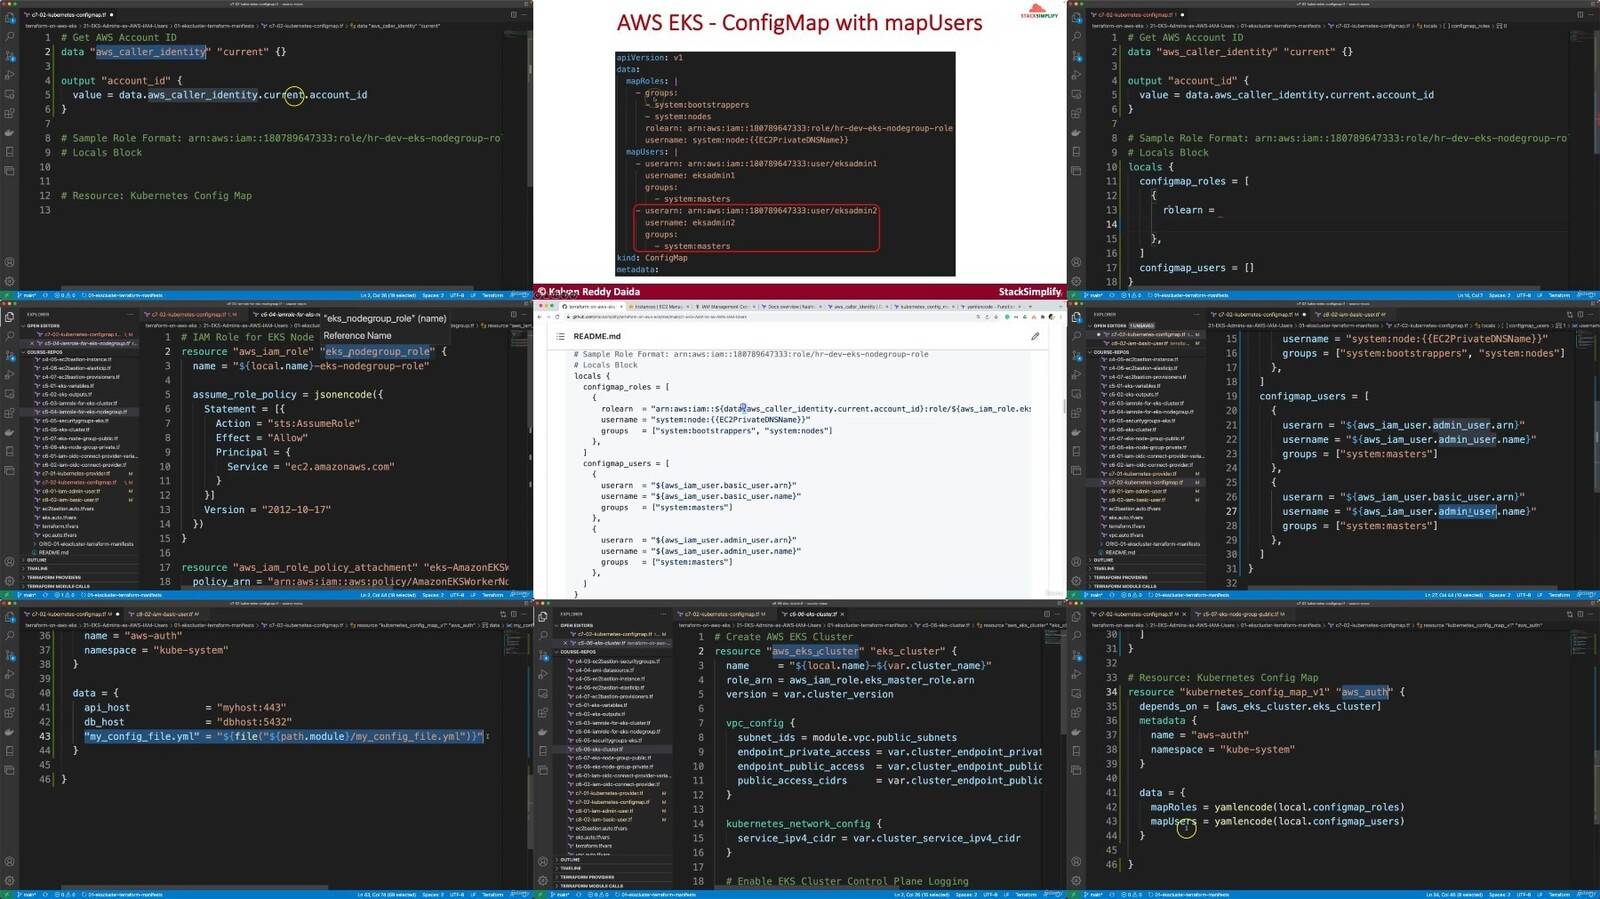Open Docker view in bottom-center VS Code frame
The height and width of the screenshot is (899, 1600).
pyautogui.click(x=543, y=732)
